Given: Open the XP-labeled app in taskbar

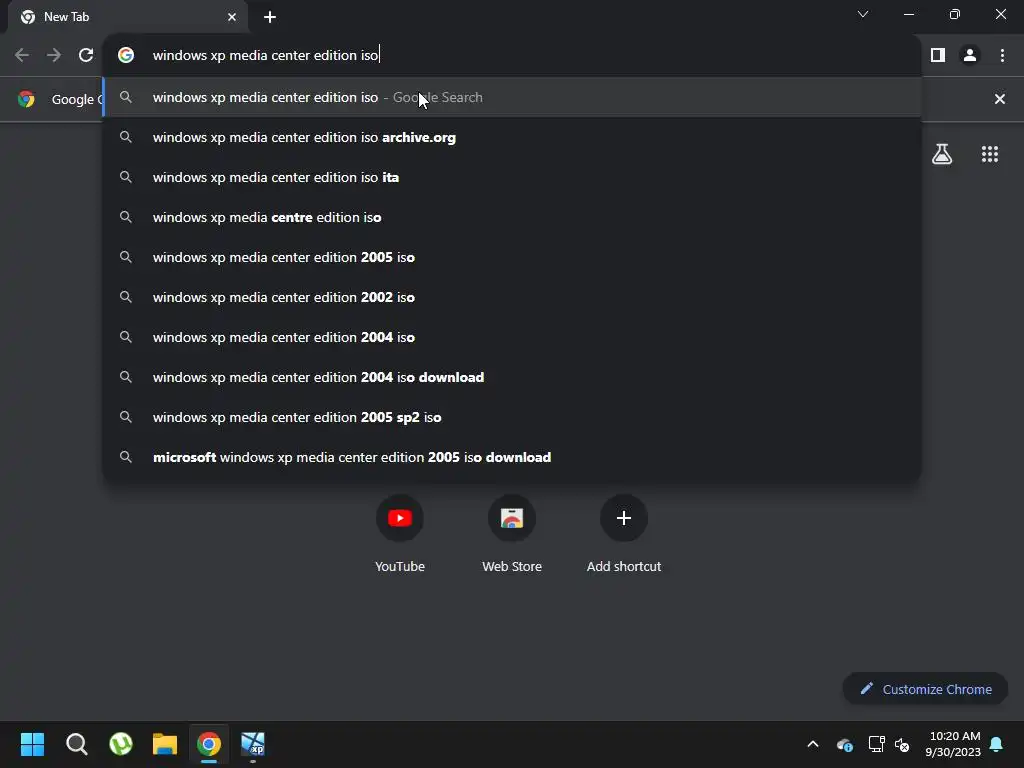Looking at the screenshot, I should [253, 744].
